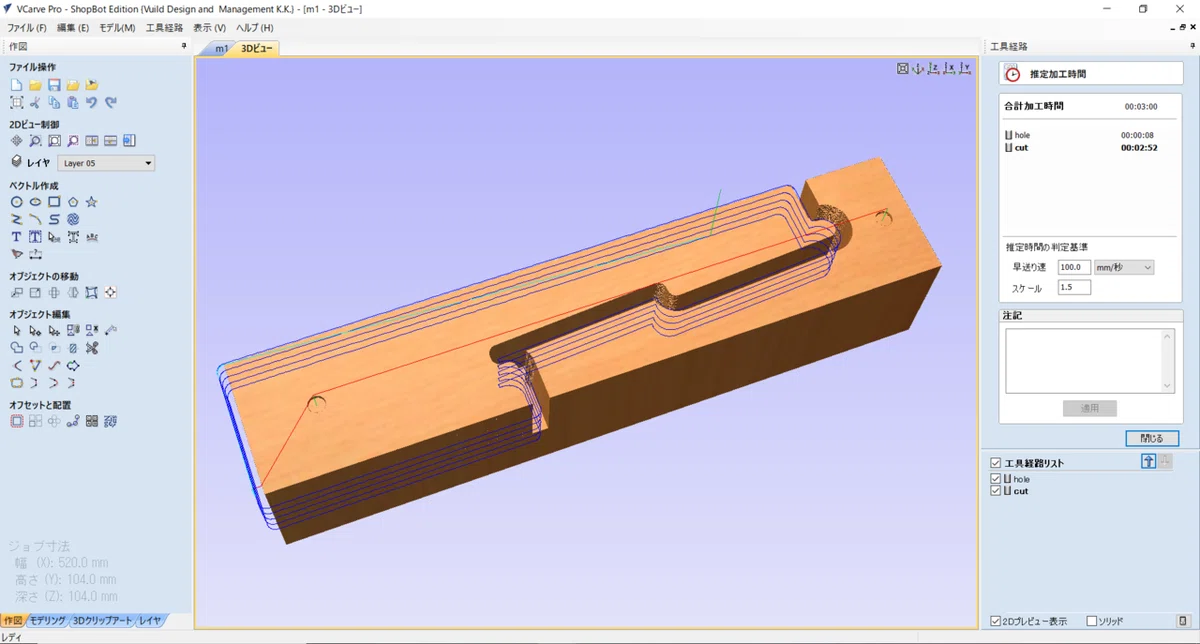Click the estimated machining time clock icon
1200x644 pixels.
tap(1012, 73)
